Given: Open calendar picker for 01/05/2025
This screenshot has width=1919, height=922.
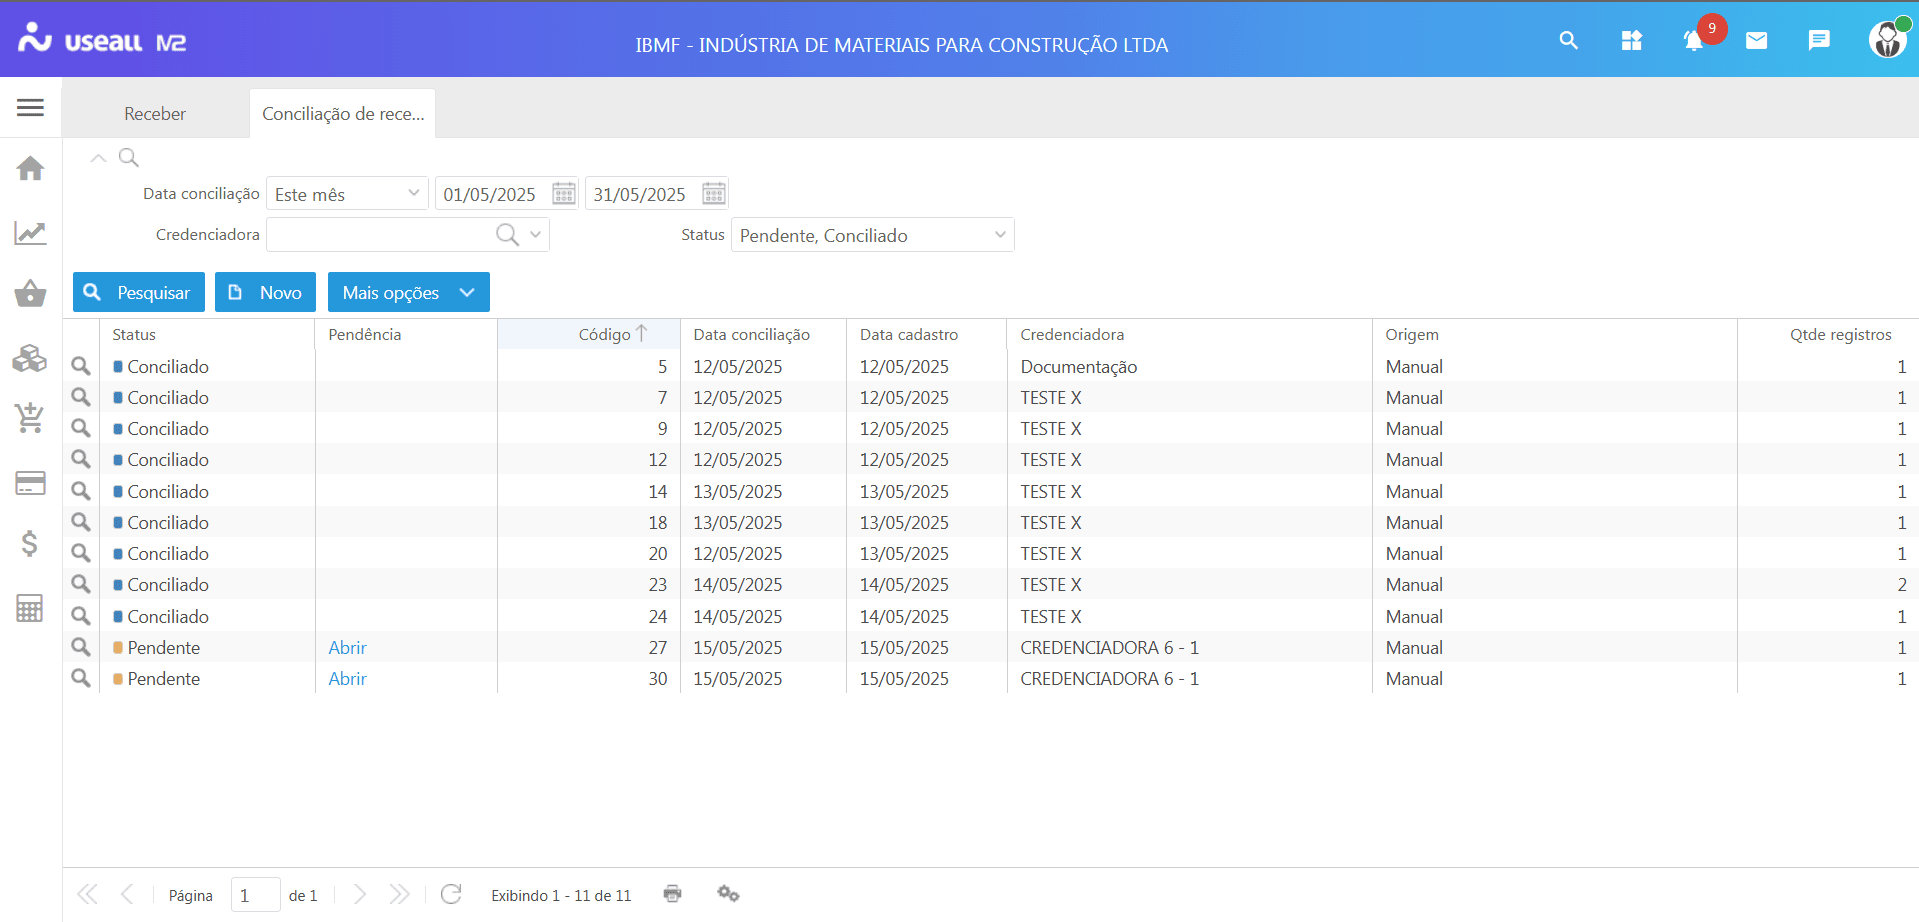Looking at the screenshot, I should tap(564, 193).
